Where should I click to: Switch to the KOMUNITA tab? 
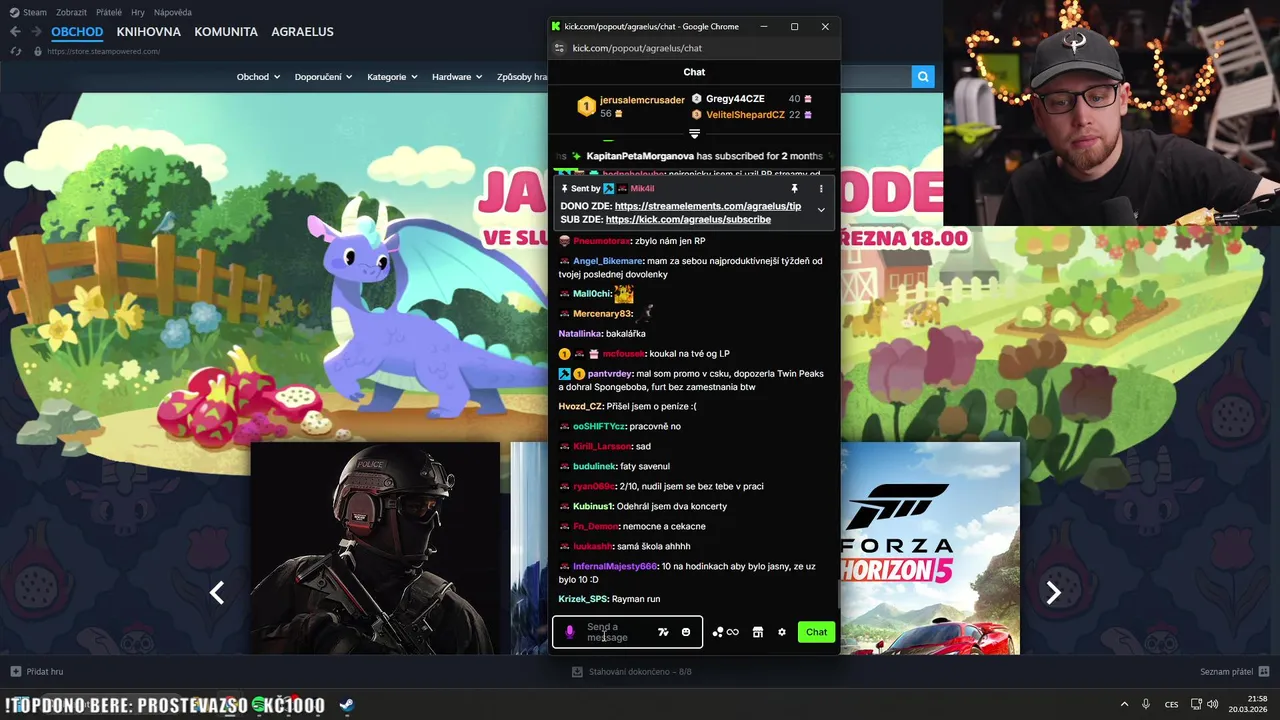[226, 32]
